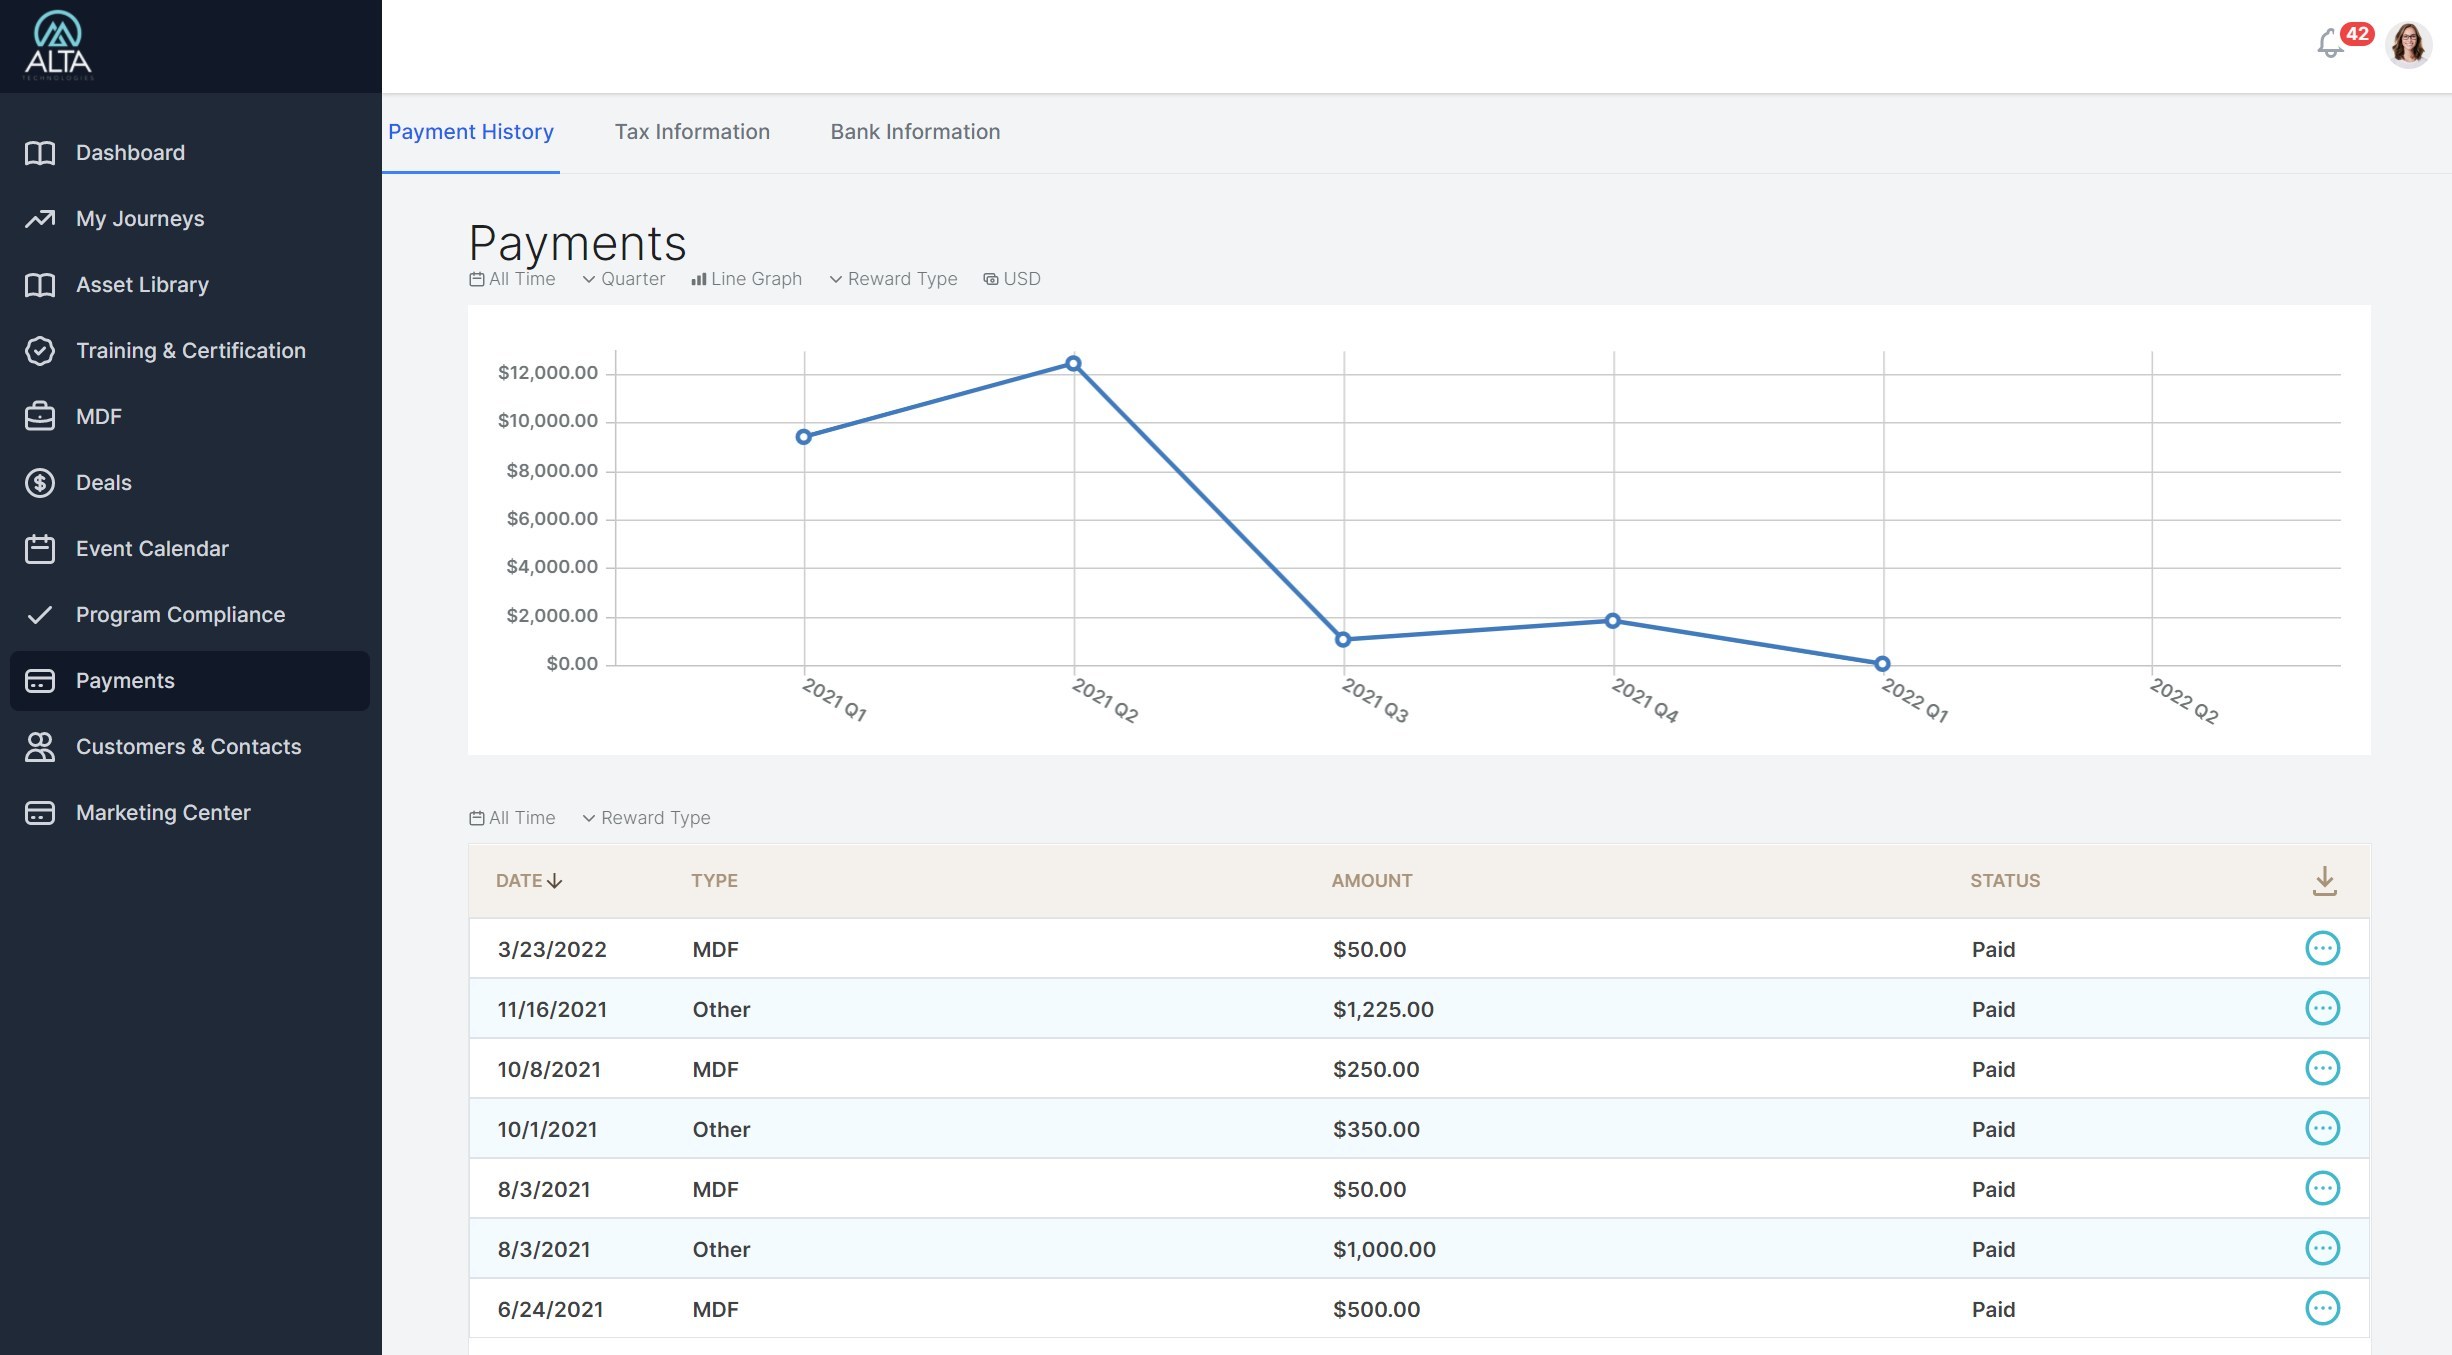Expand chart Reward Type filter

[893, 279]
